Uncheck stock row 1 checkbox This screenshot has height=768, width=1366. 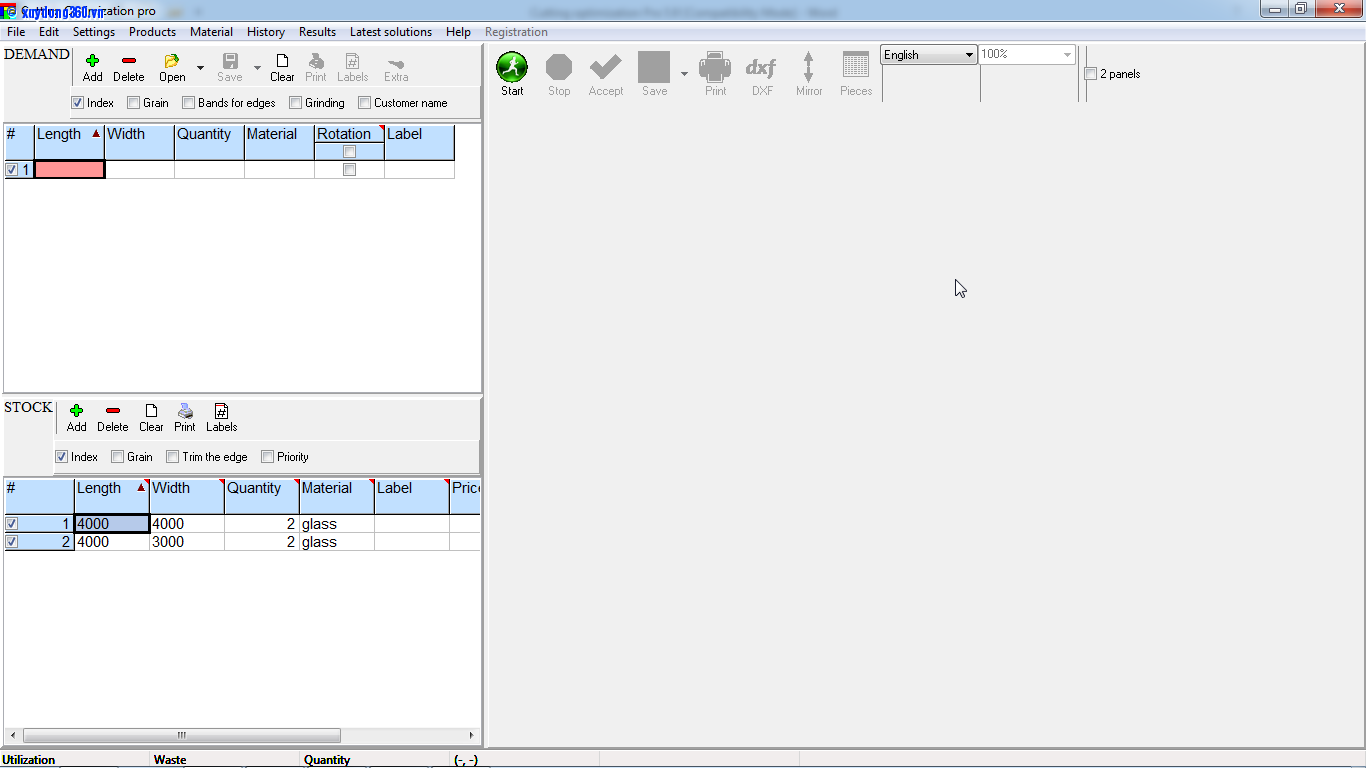[11, 524]
